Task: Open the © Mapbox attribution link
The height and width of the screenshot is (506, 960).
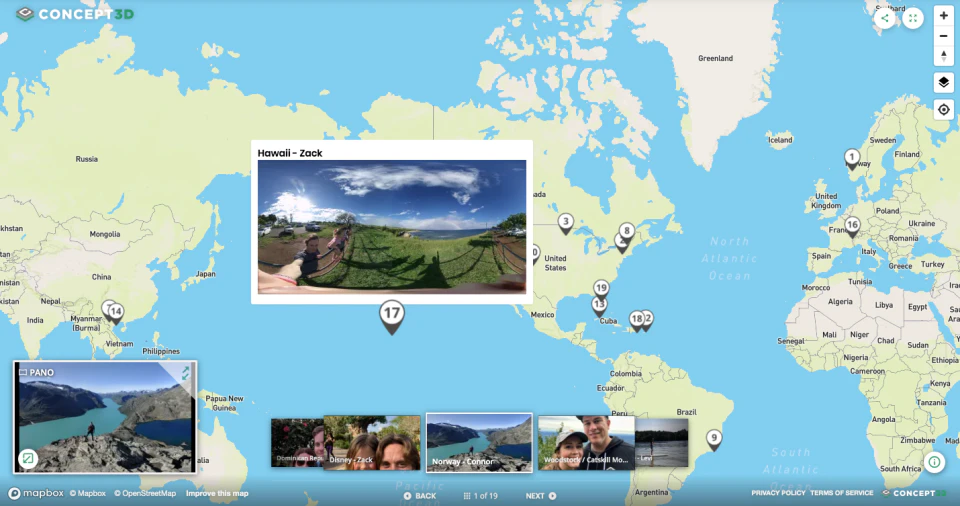Action: coord(88,493)
